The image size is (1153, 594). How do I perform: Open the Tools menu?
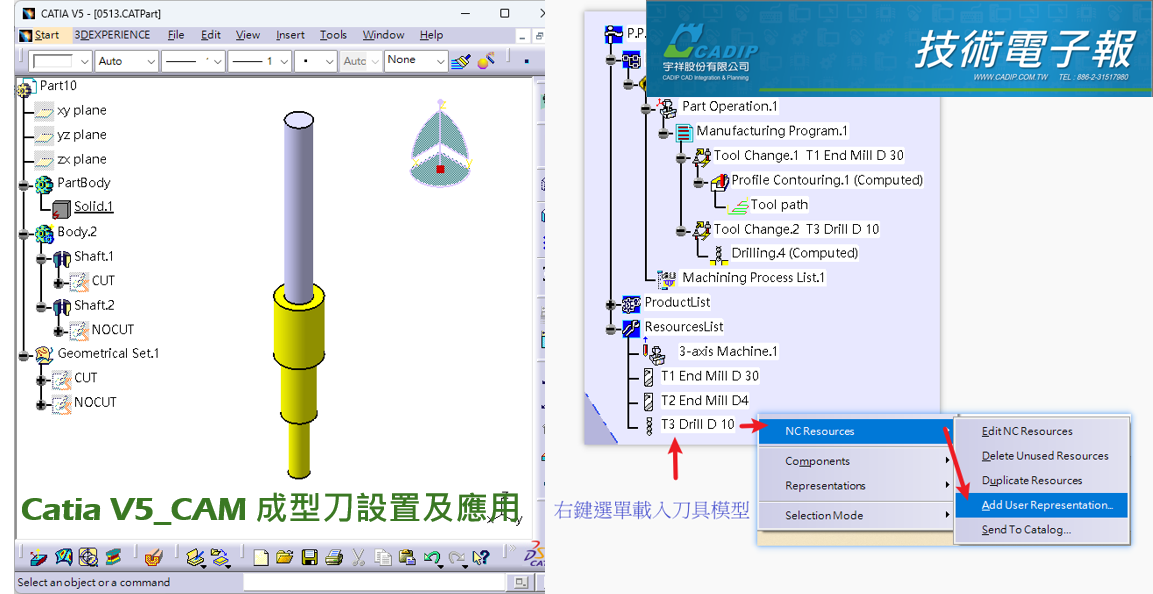click(333, 35)
